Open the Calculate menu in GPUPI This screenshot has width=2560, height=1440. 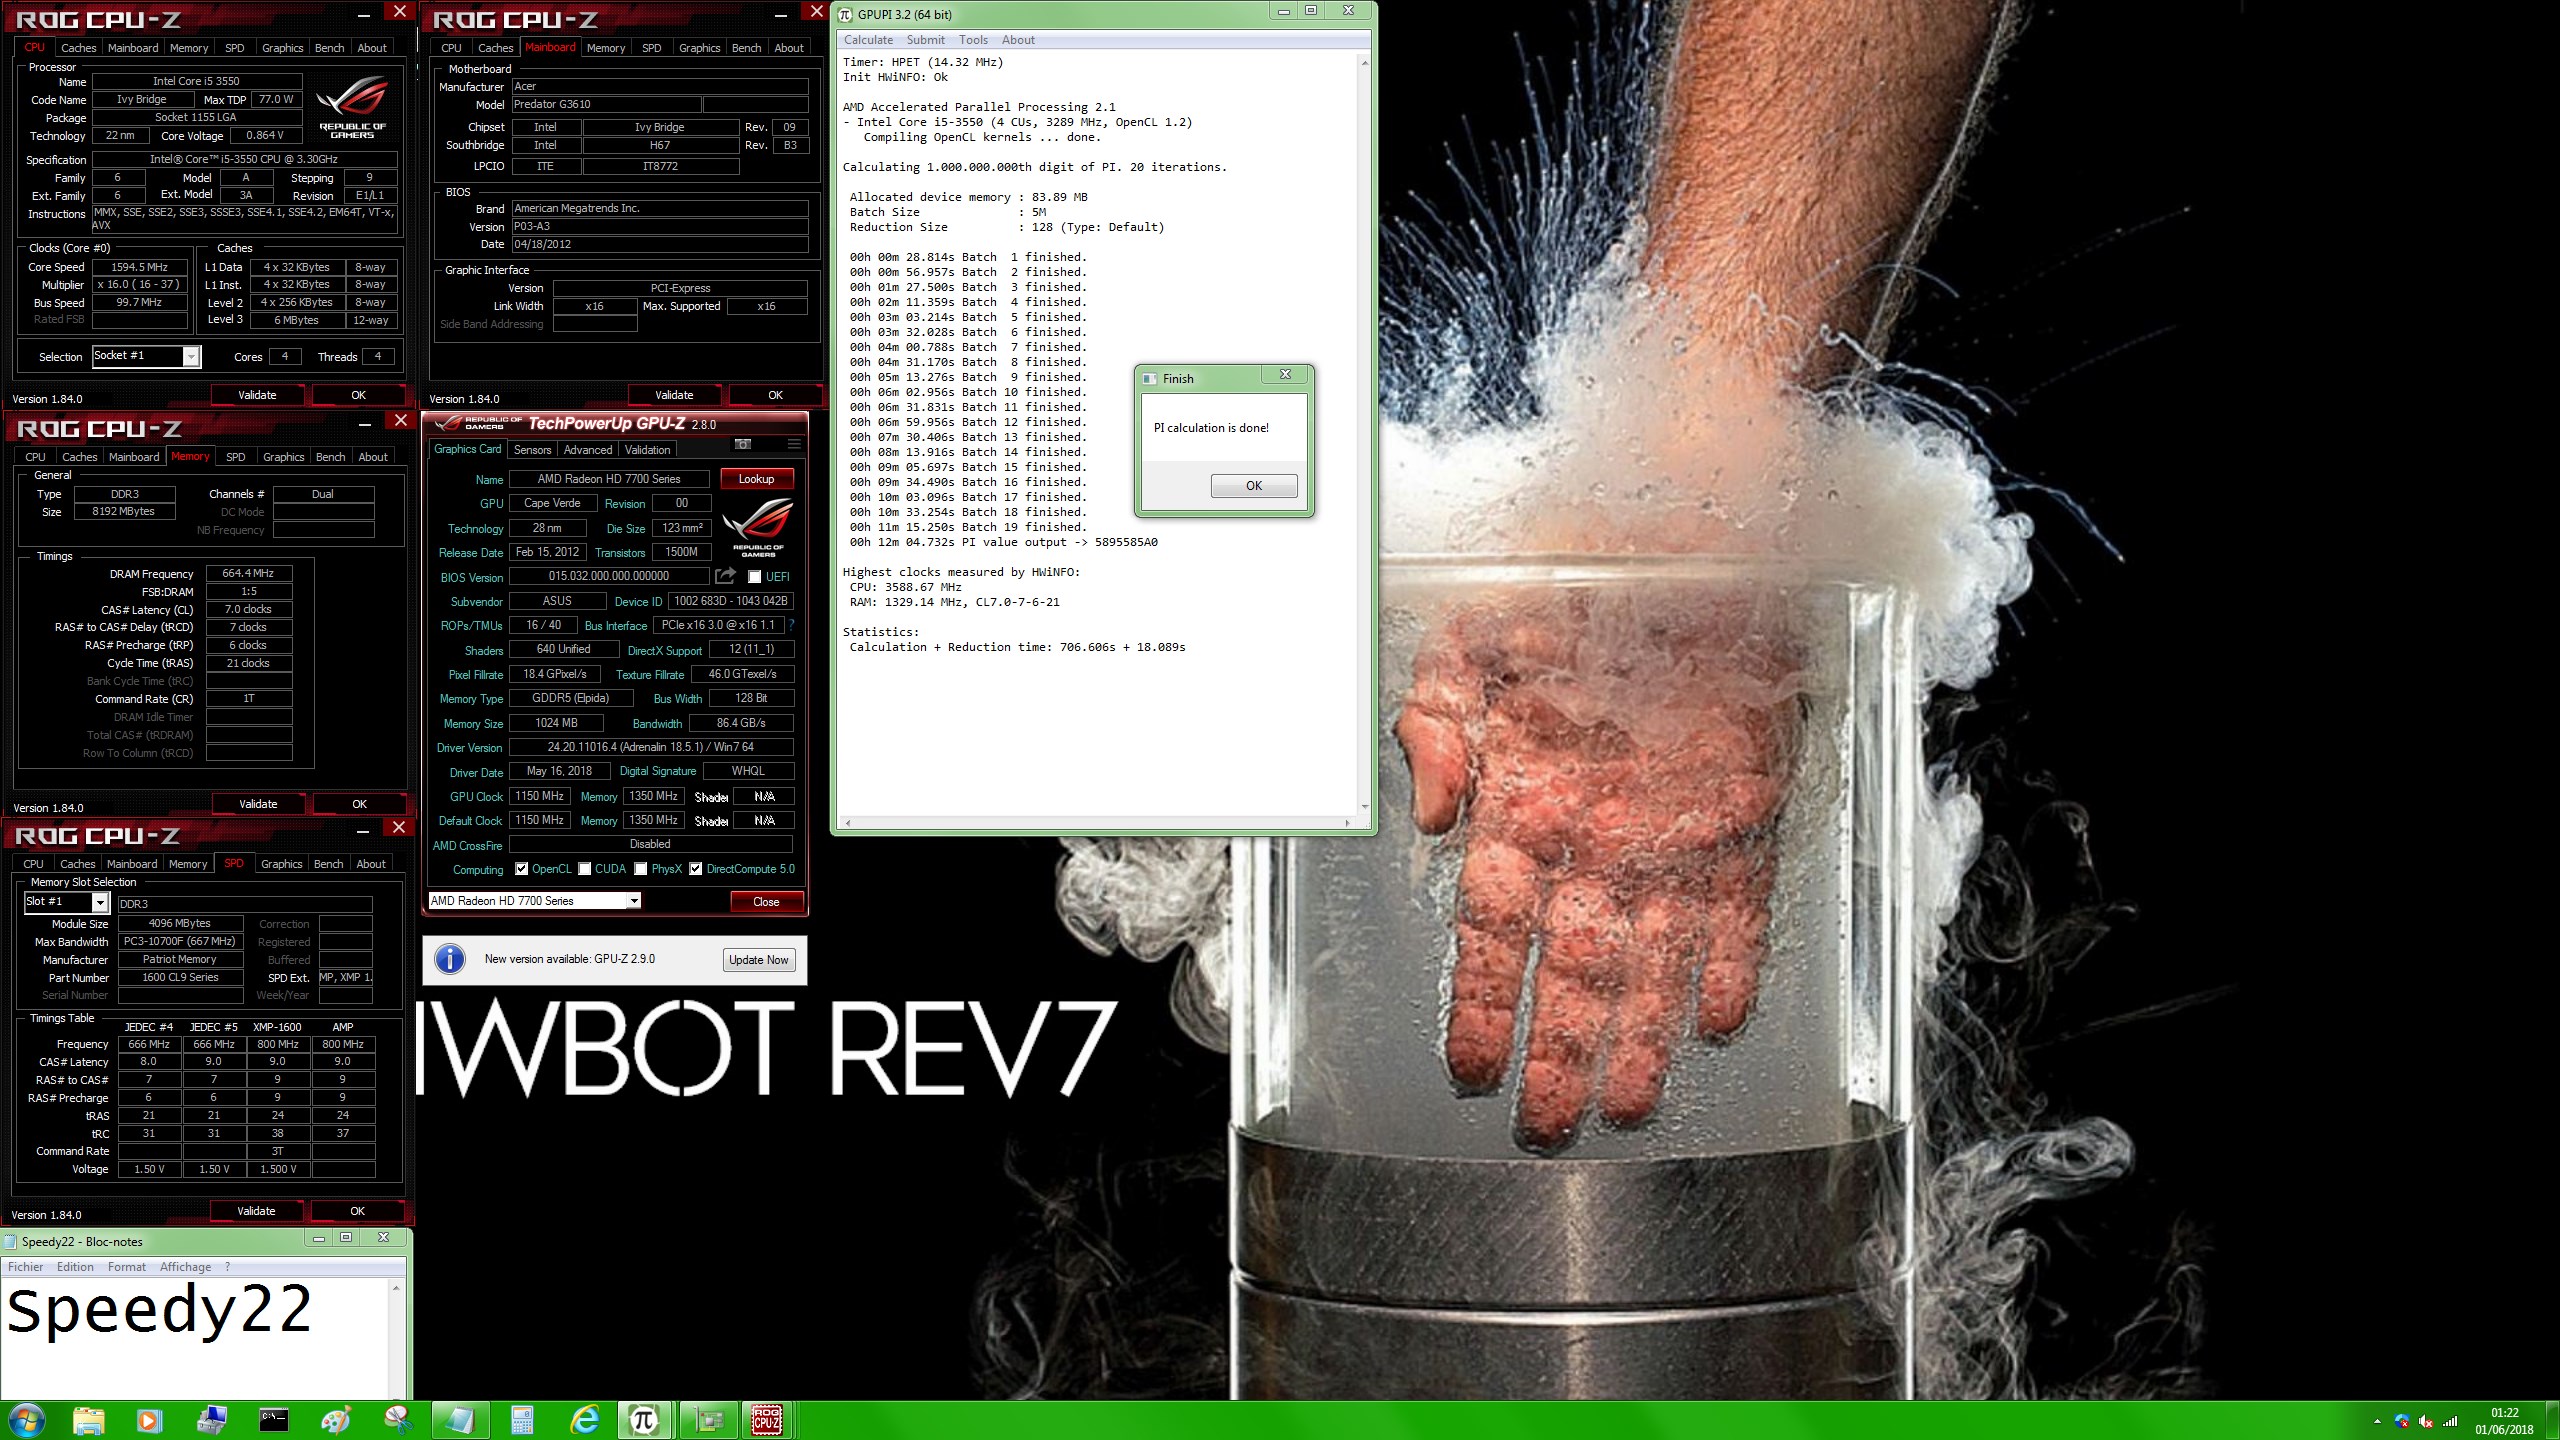click(x=868, y=40)
